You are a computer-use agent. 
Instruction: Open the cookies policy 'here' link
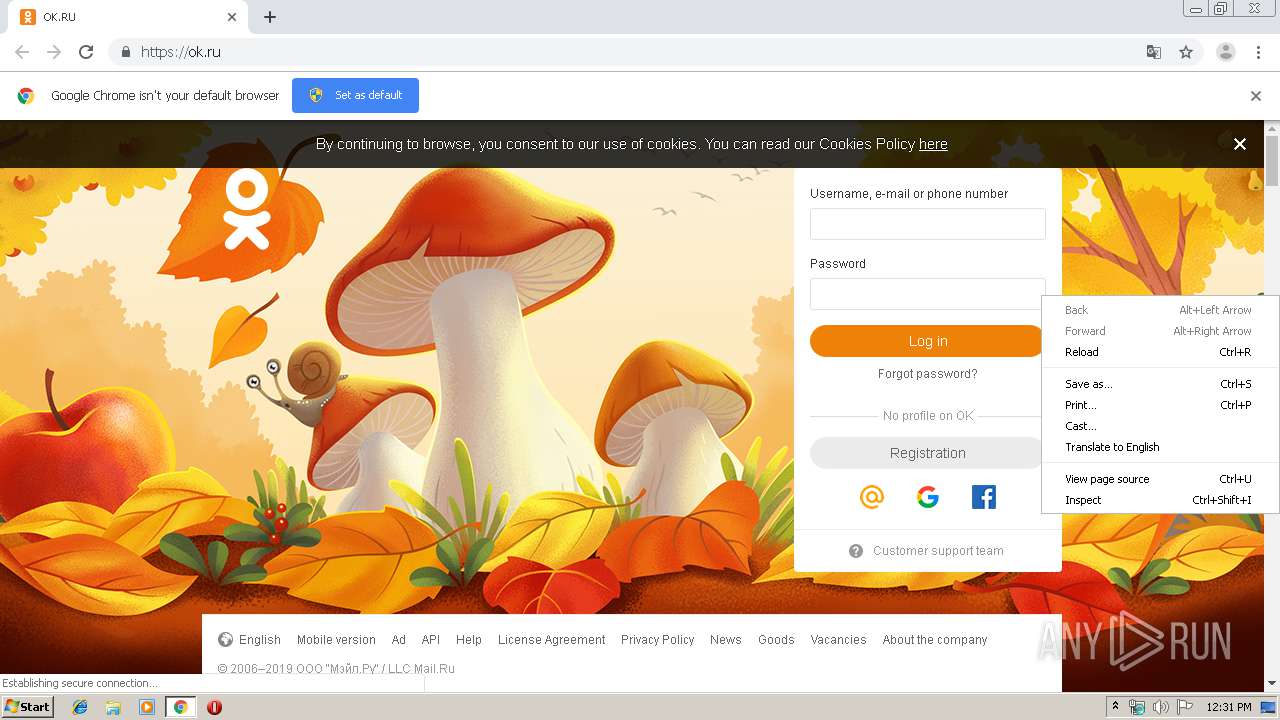[x=933, y=144]
